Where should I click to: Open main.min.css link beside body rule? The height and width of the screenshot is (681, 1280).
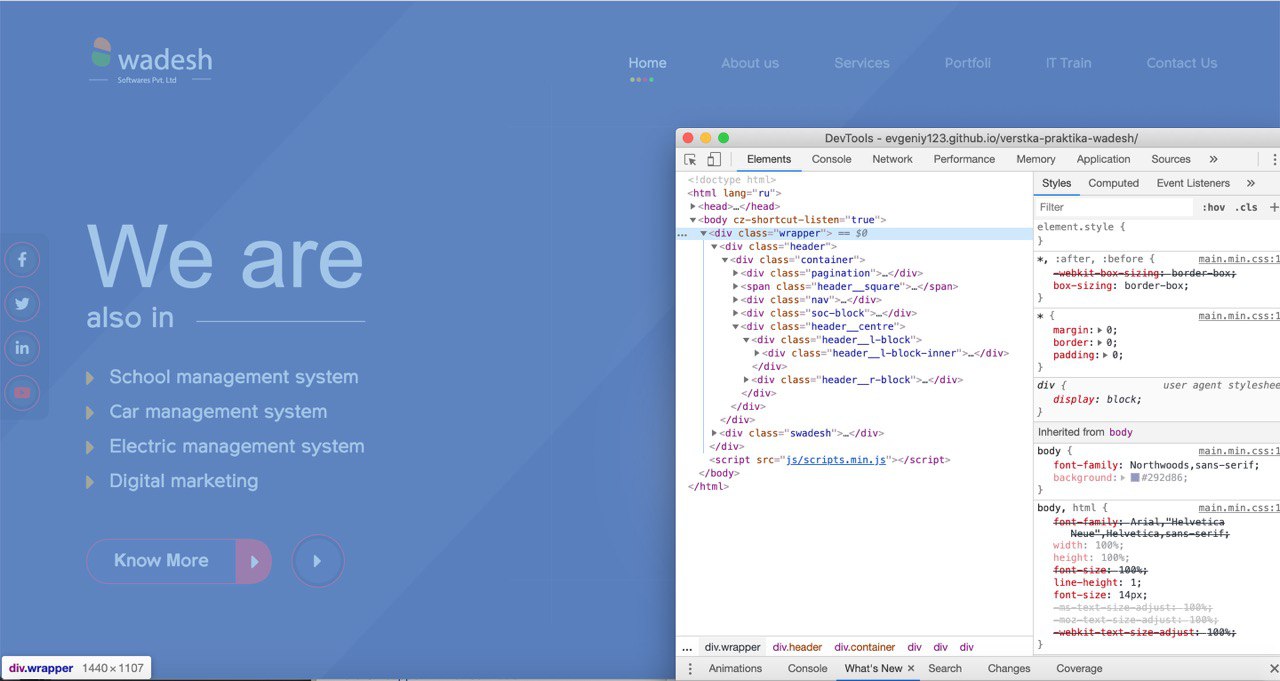[1239, 451]
